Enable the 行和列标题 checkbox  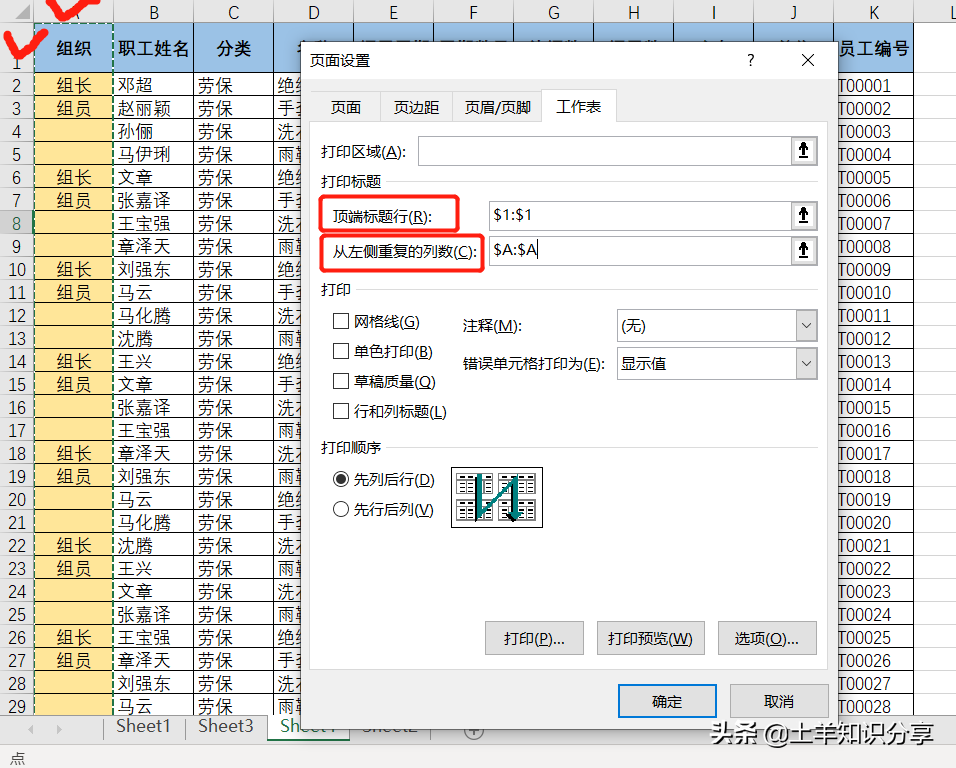341,411
